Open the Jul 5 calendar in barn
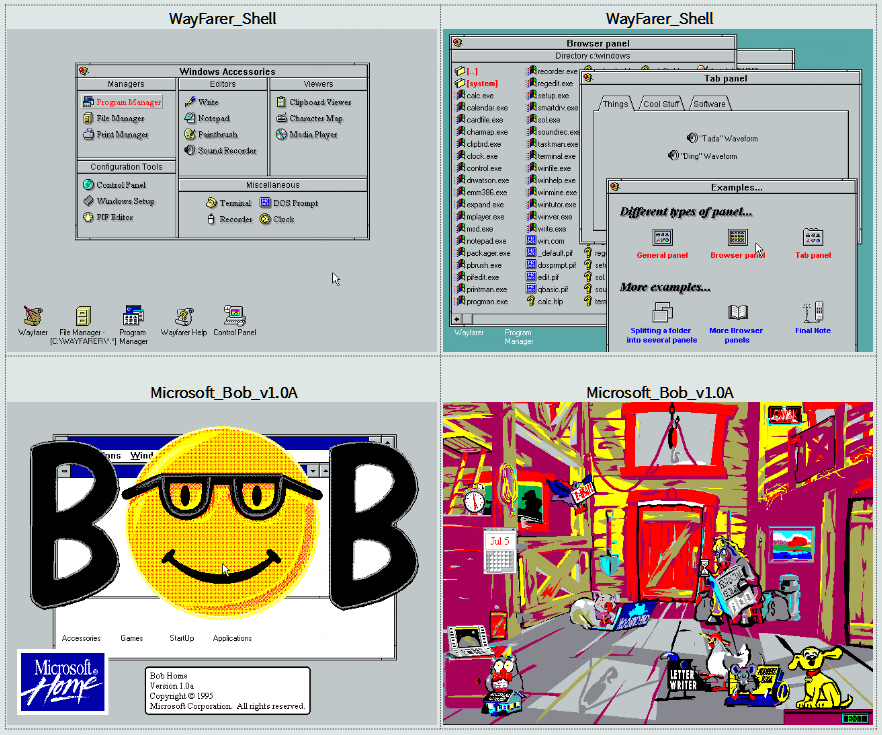The height and width of the screenshot is (735, 882). pos(500,551)
